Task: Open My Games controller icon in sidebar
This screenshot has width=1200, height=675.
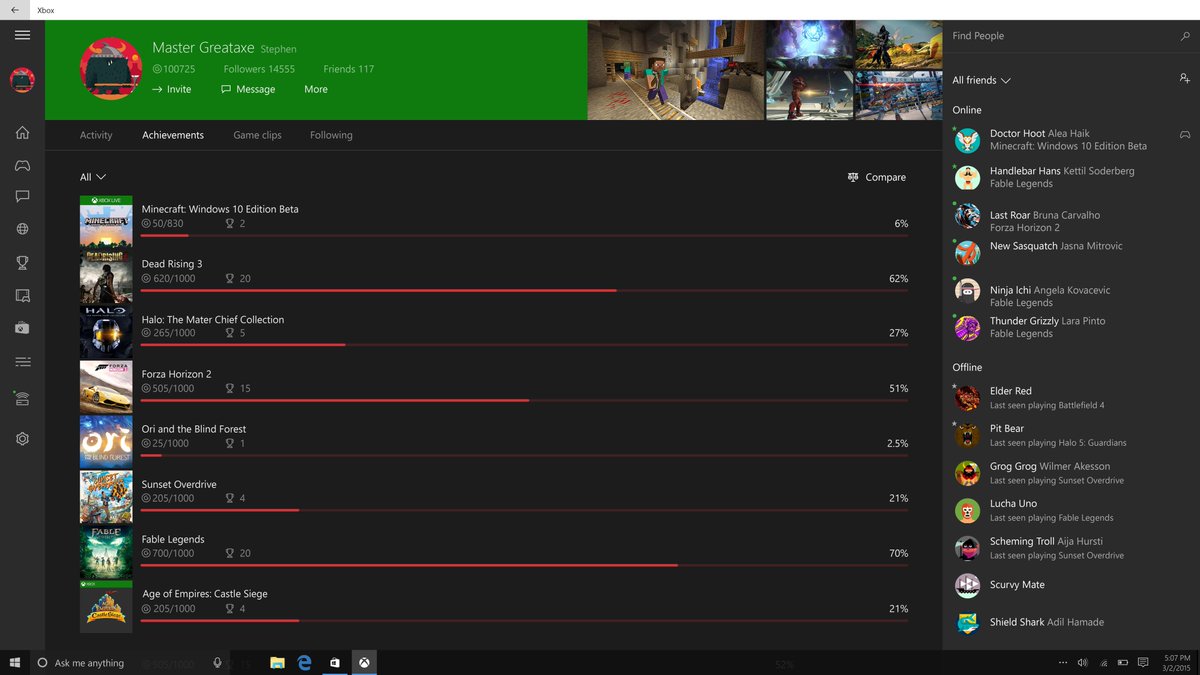Action: tap(22, 165)
